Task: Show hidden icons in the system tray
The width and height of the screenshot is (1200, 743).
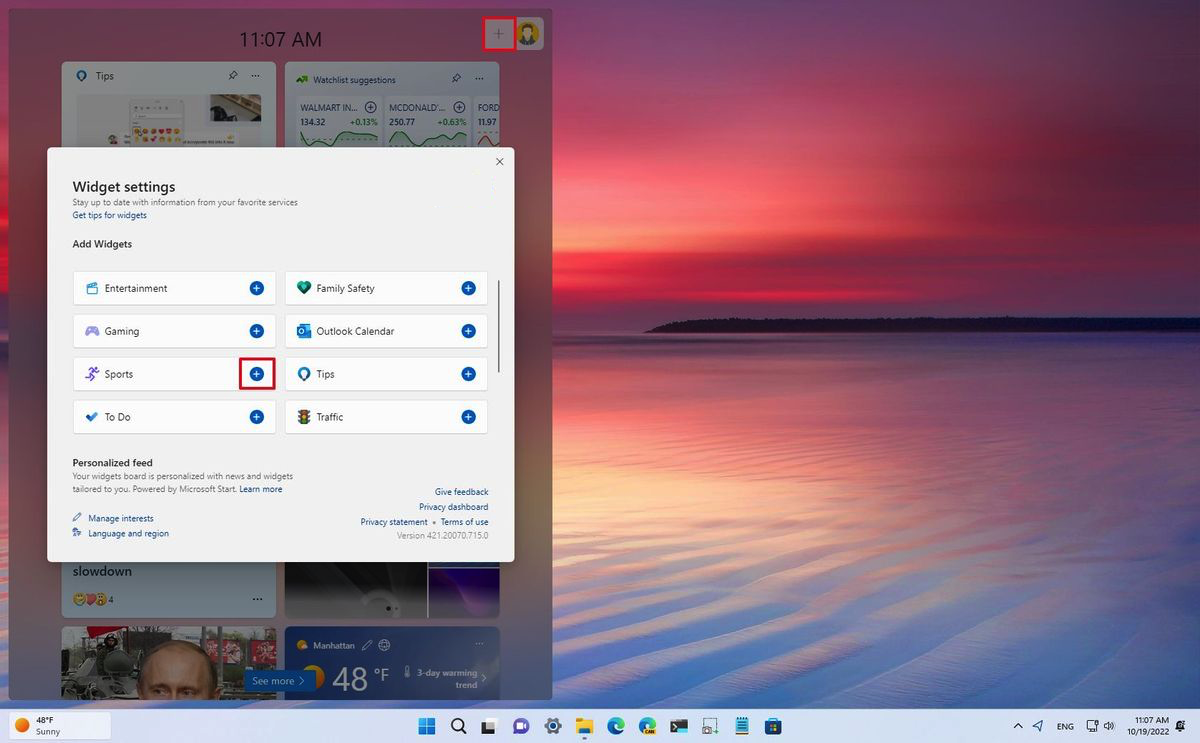Action: click(x=1018, y=726)
